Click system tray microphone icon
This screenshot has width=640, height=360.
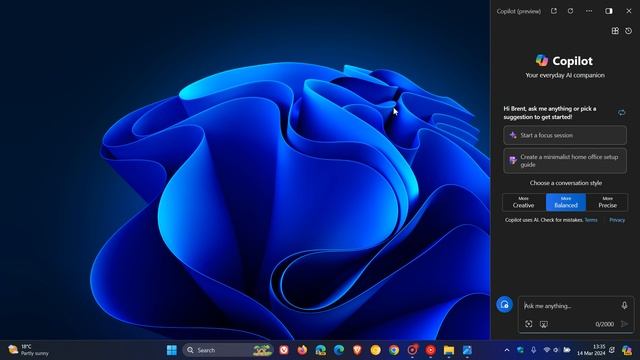coord(533,350)
